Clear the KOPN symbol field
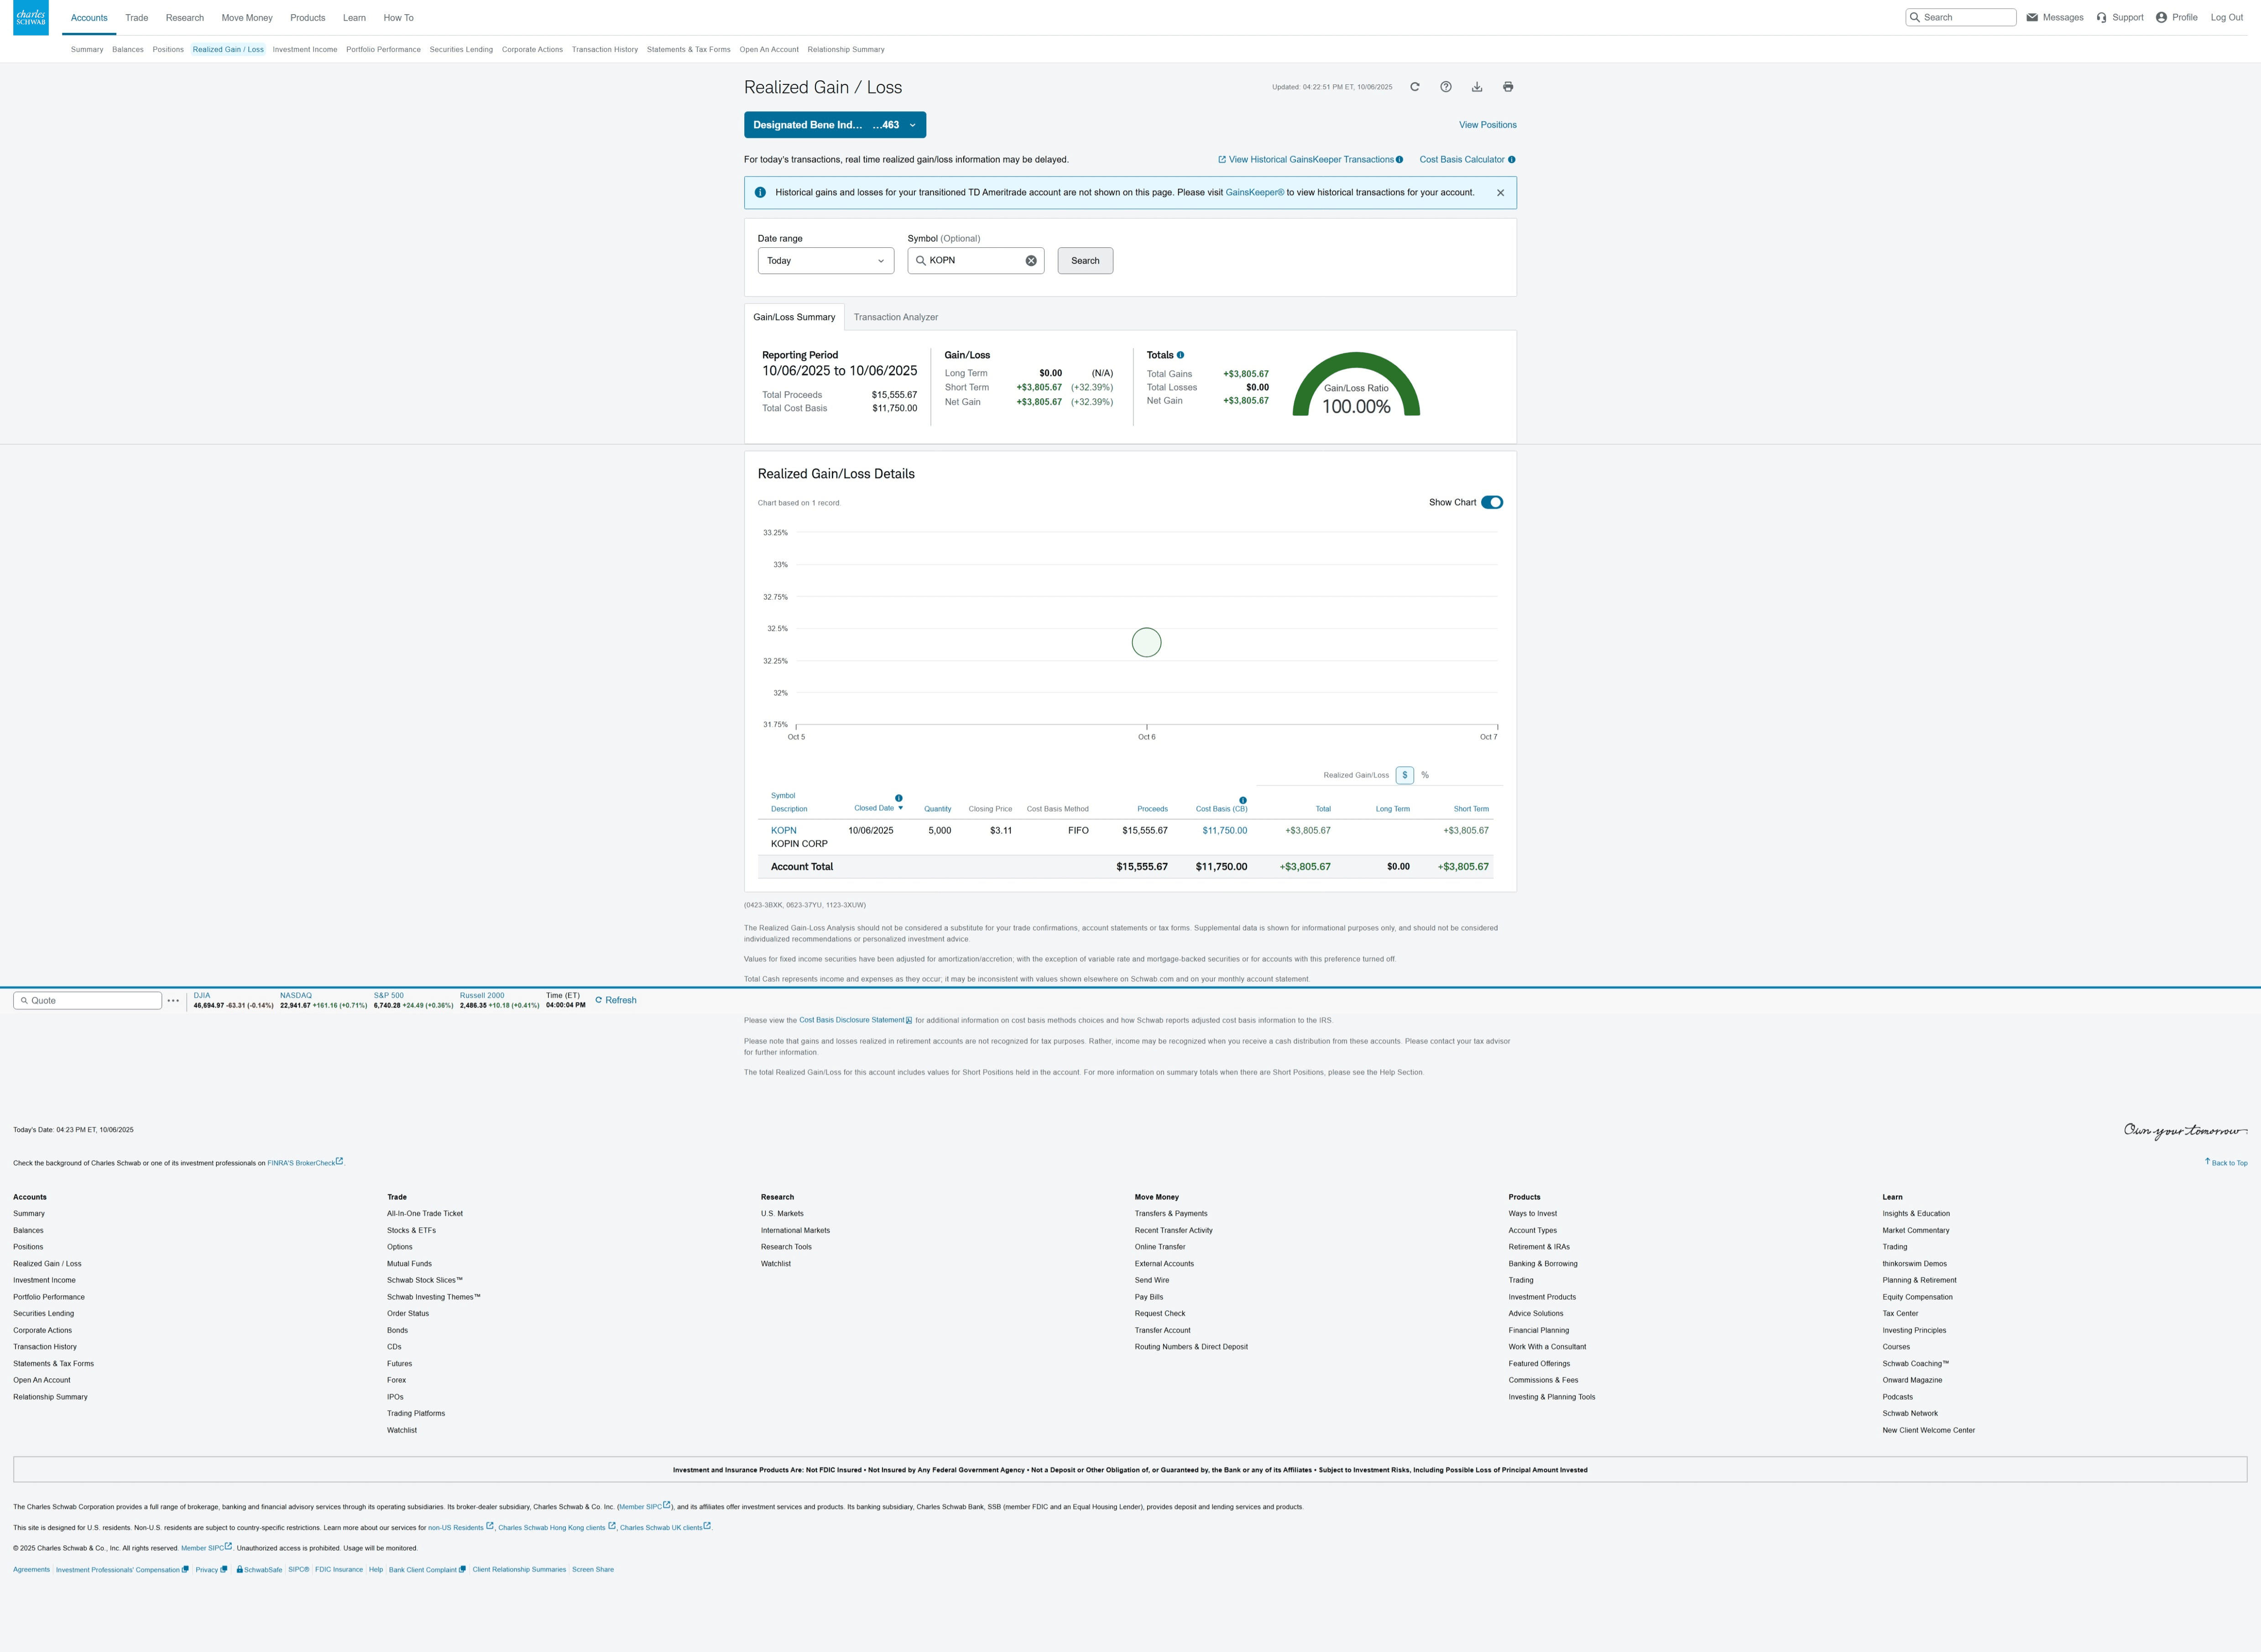Image resolution: width=2261 pixels, height=1652 pixels. click(x=1031, y=261)
